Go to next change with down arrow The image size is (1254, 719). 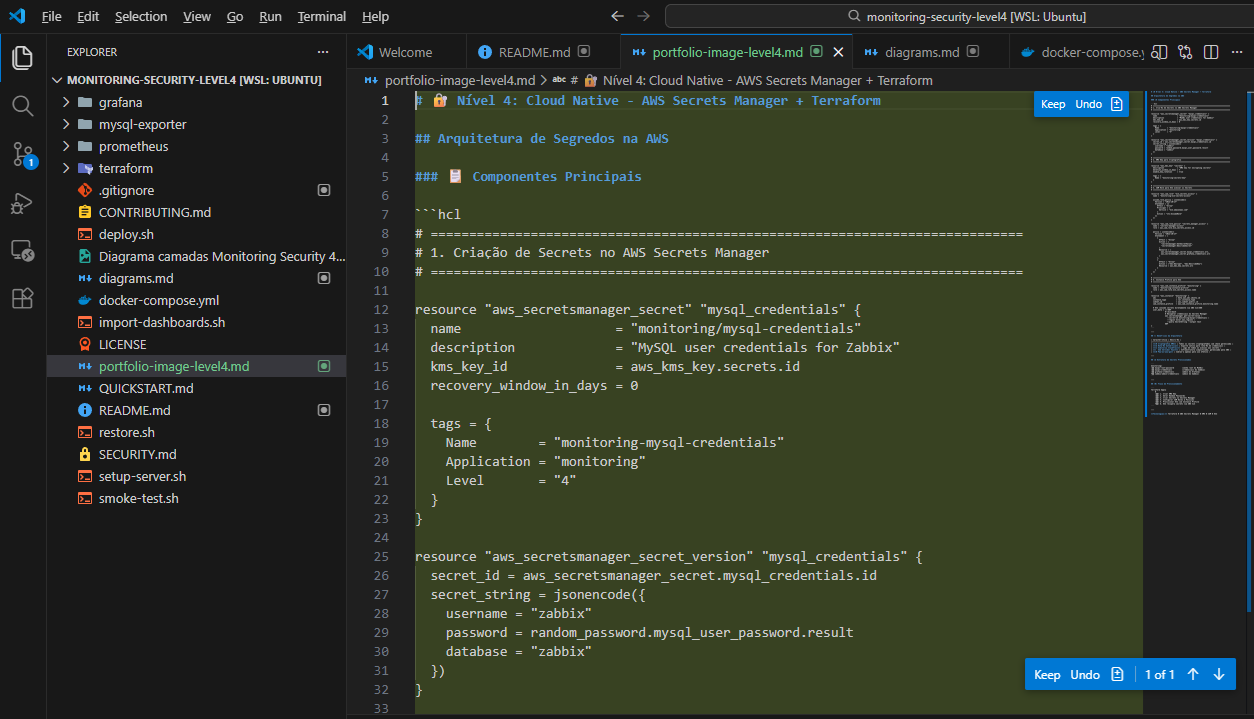[x=1218, y=675]
